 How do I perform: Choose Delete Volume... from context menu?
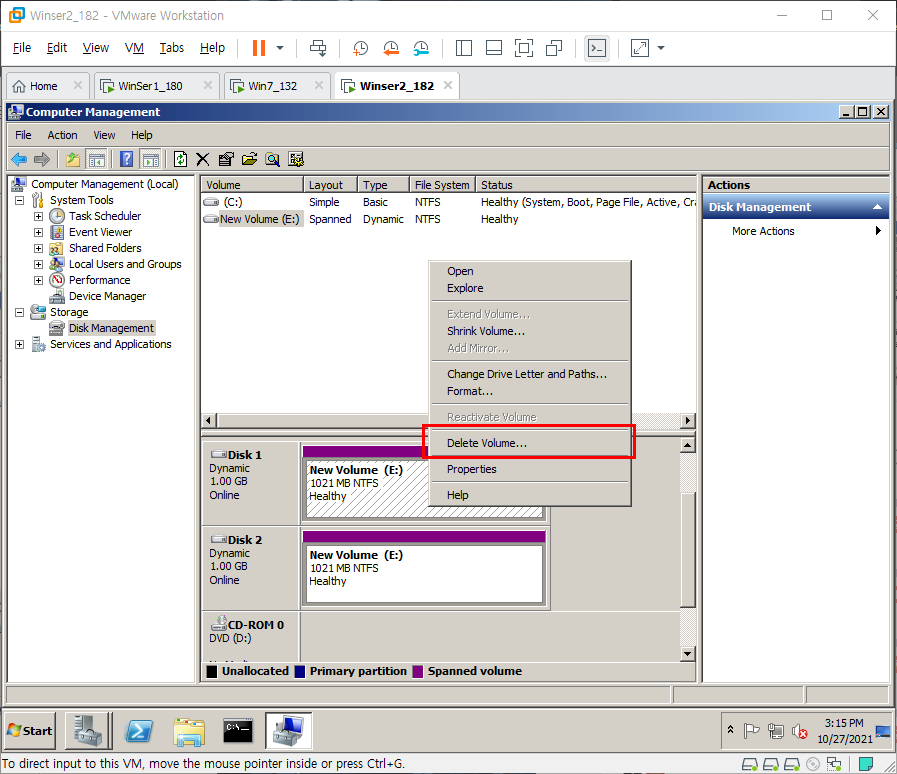(x=530, y=443)
